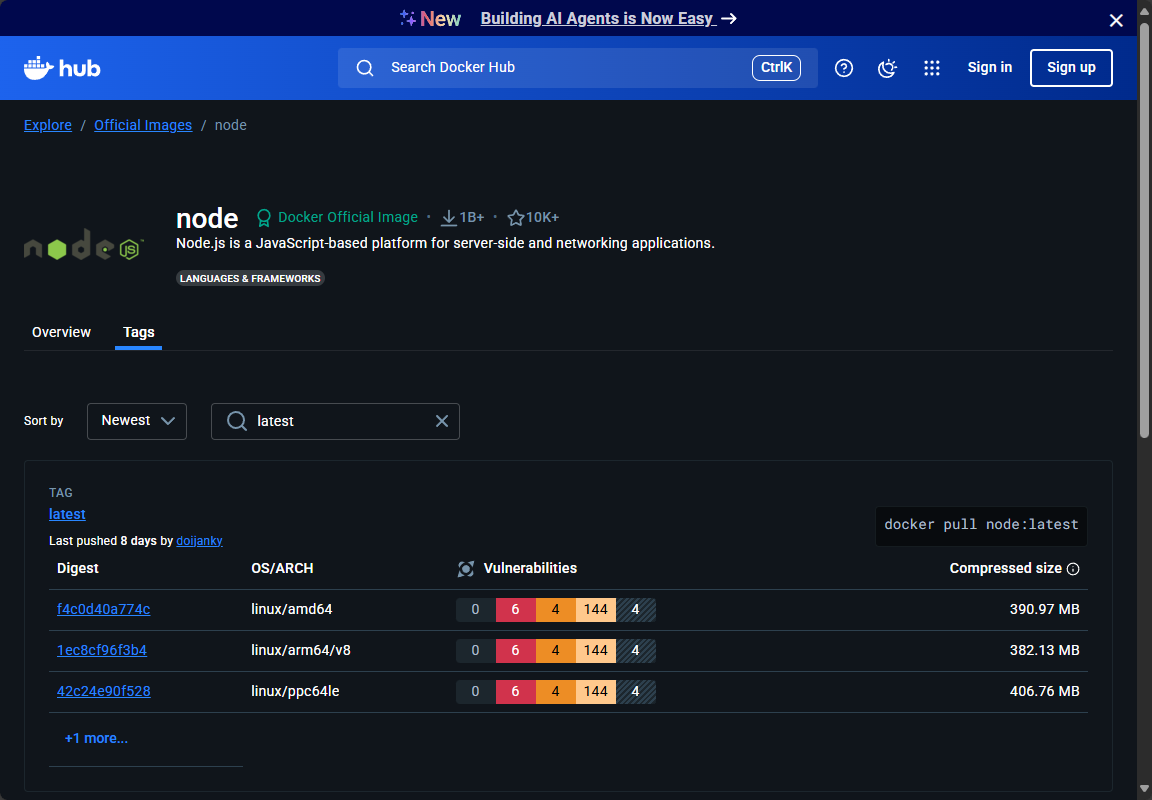Click orange medium count 4 for linux/arm64/v8
Viewport: 1152px width, 800px height.
pos(555,650)
